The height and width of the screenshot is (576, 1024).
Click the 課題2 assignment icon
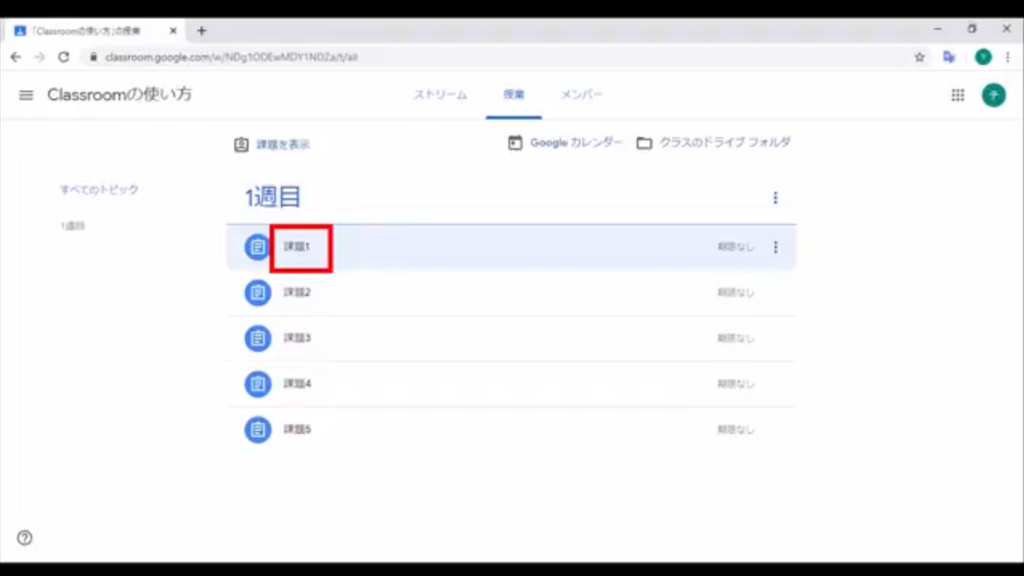click(x=257, y=293)
